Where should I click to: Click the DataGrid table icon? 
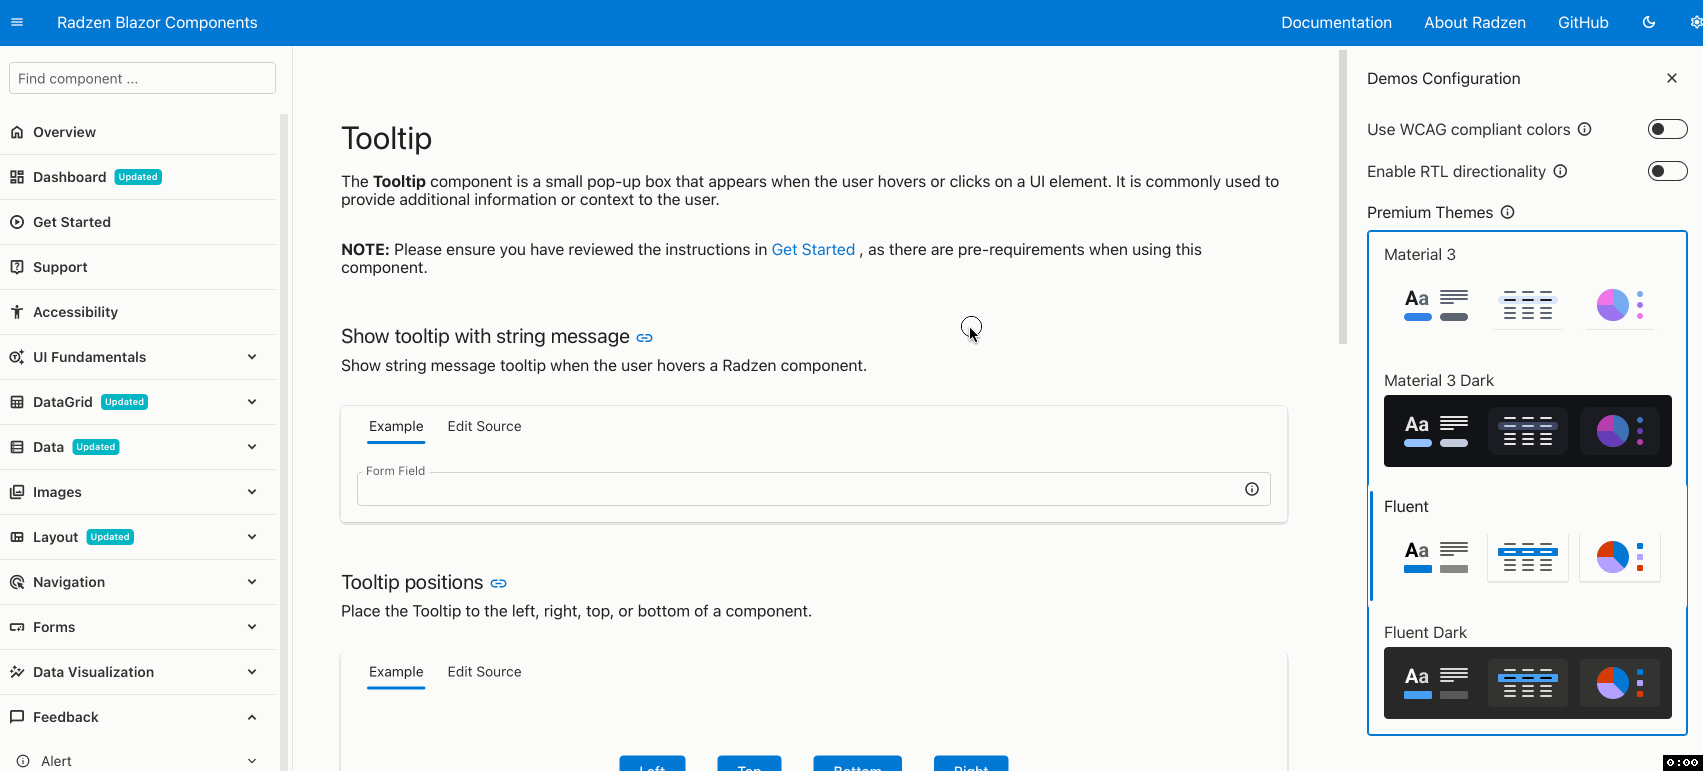[17, 402]
